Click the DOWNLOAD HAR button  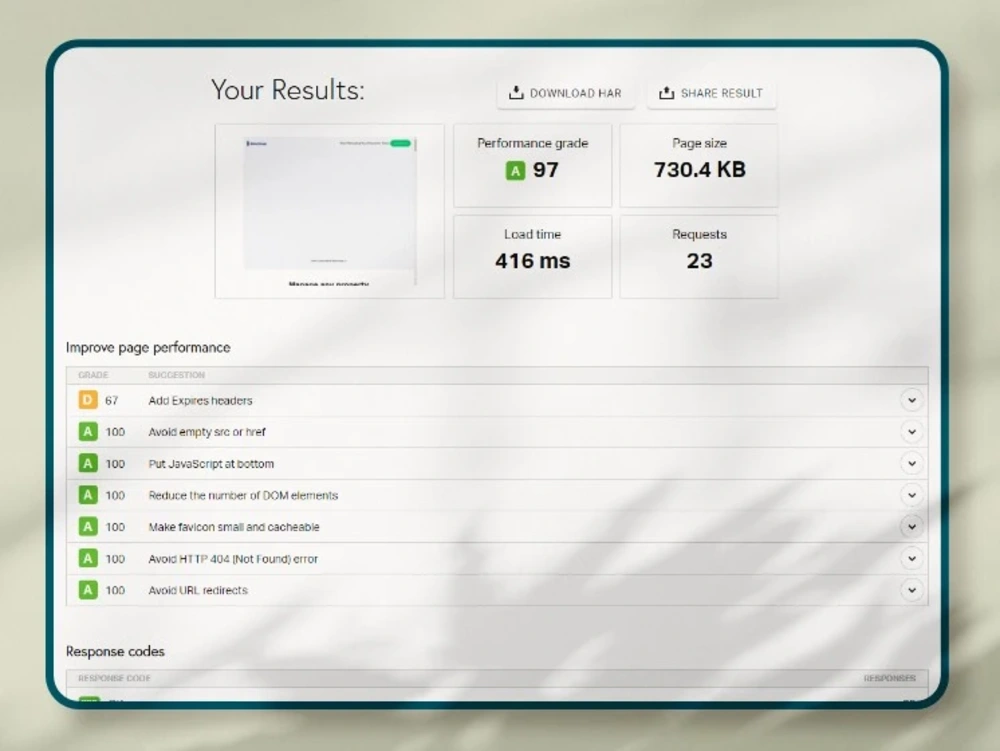[x=566, y=93]
